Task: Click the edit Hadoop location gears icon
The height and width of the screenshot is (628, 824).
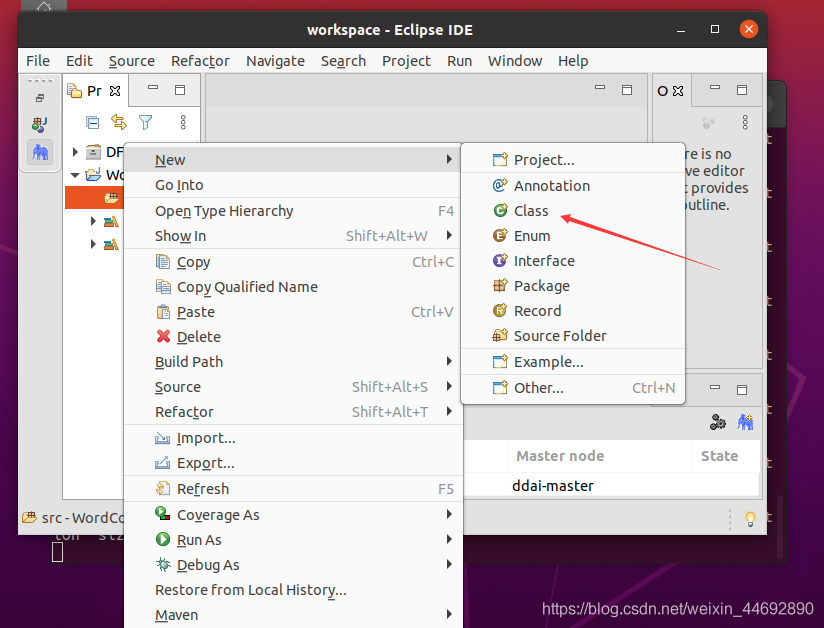Action: pyautogui.click(x=717, y=422)
